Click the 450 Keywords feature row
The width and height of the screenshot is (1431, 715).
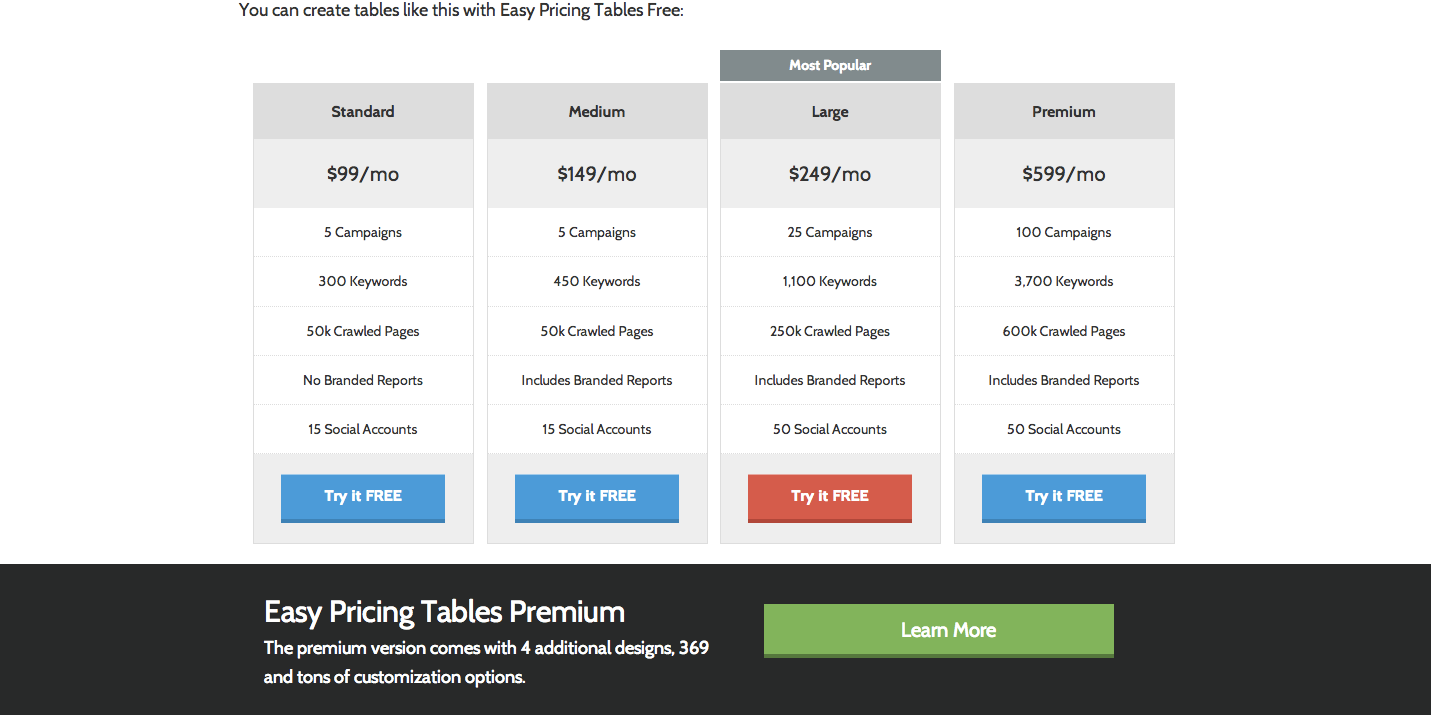coord(597,281)
